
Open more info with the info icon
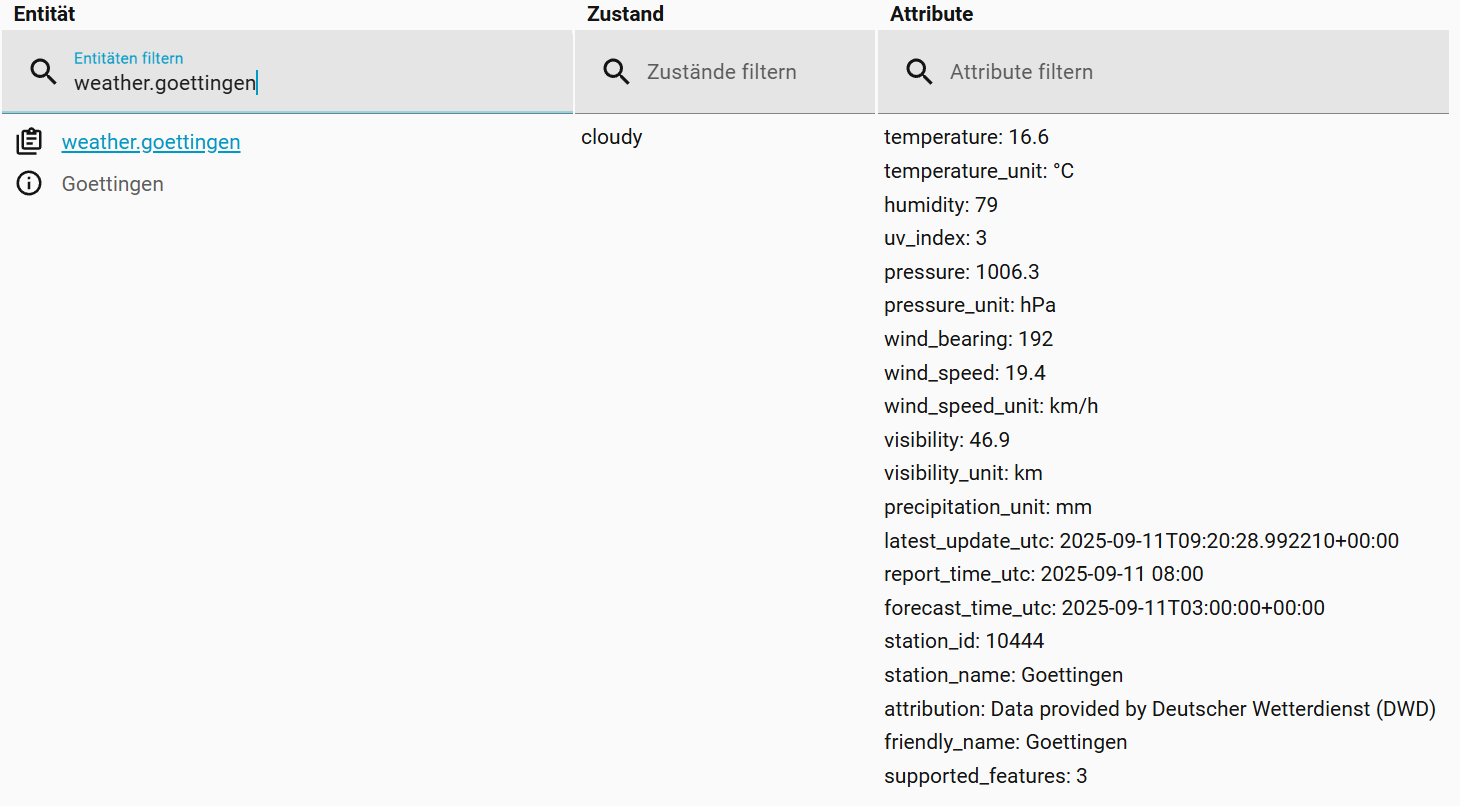[x=29, y=184]
